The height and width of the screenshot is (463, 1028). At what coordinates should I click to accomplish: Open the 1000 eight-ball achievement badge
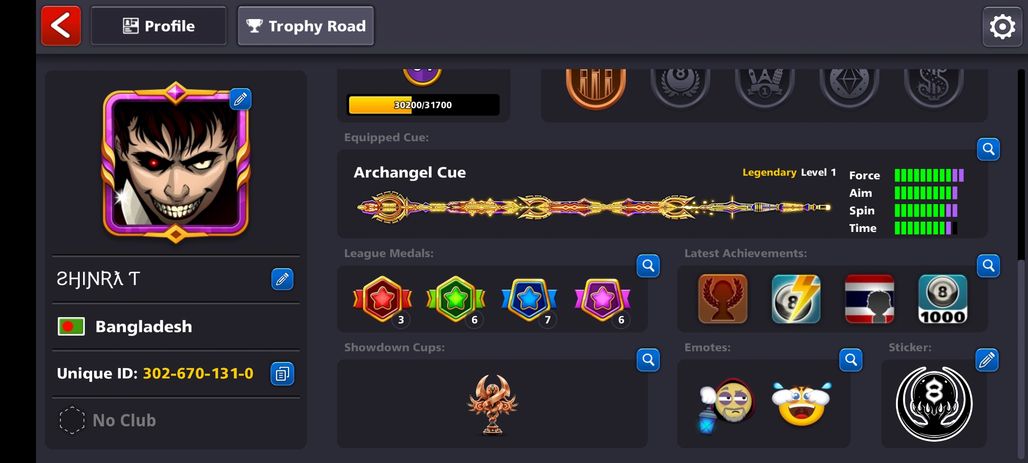point(943,299)
